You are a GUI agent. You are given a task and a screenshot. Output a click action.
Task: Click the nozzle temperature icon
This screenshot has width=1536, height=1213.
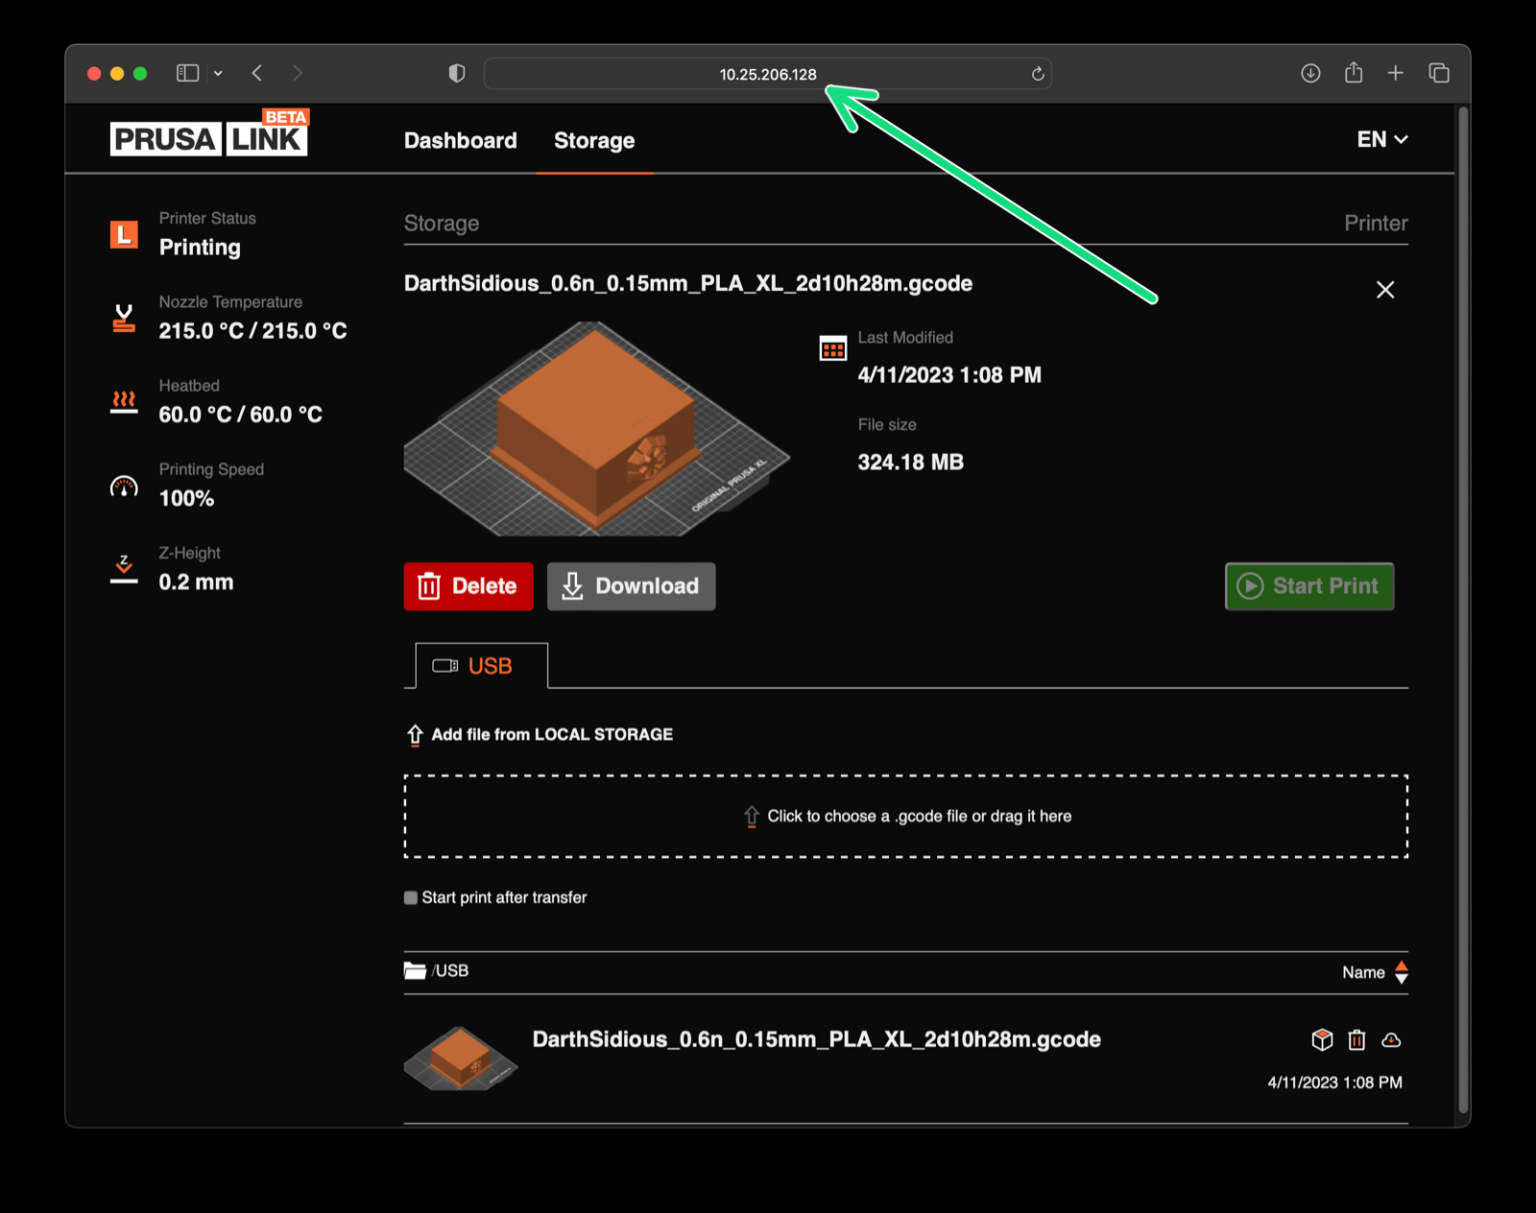pos(124,317)
